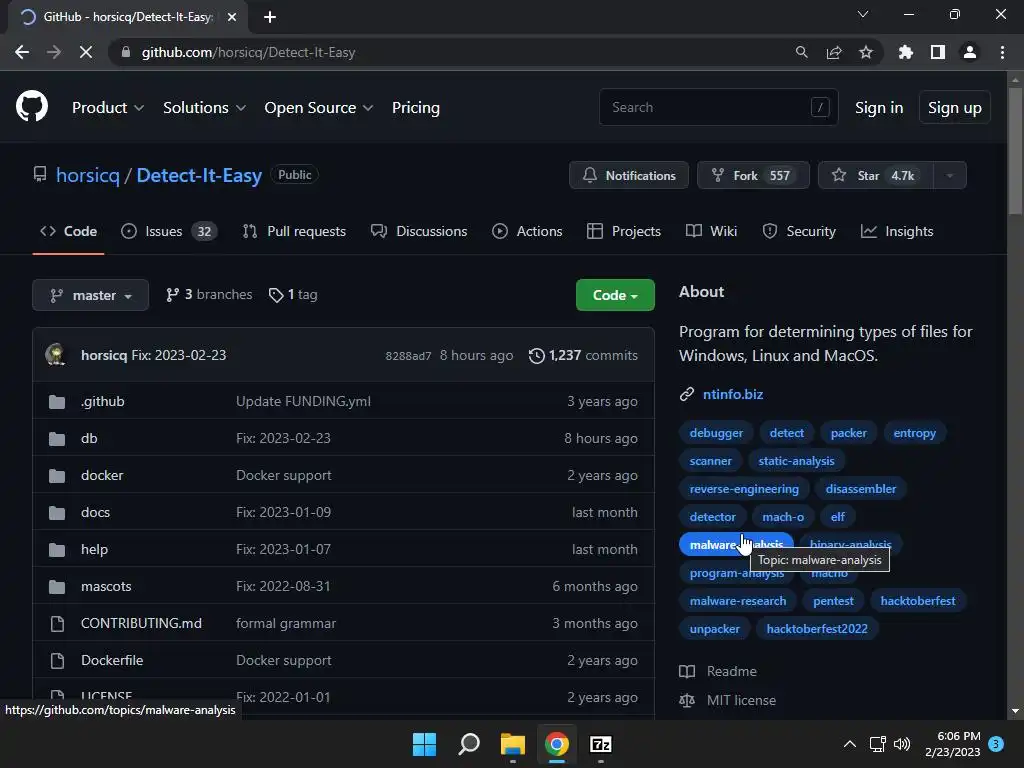
Task: Click the mascots folder icon
Action: [x=57, y=586]
